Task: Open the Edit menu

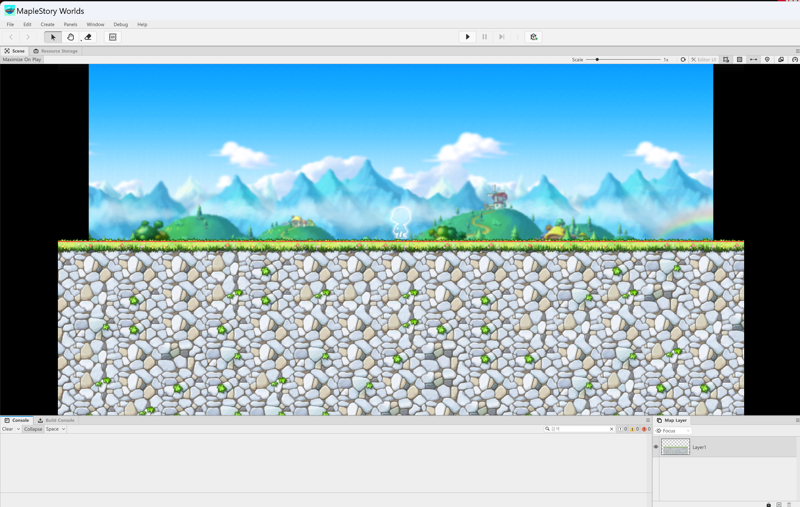Action: [x=28, y=24]
